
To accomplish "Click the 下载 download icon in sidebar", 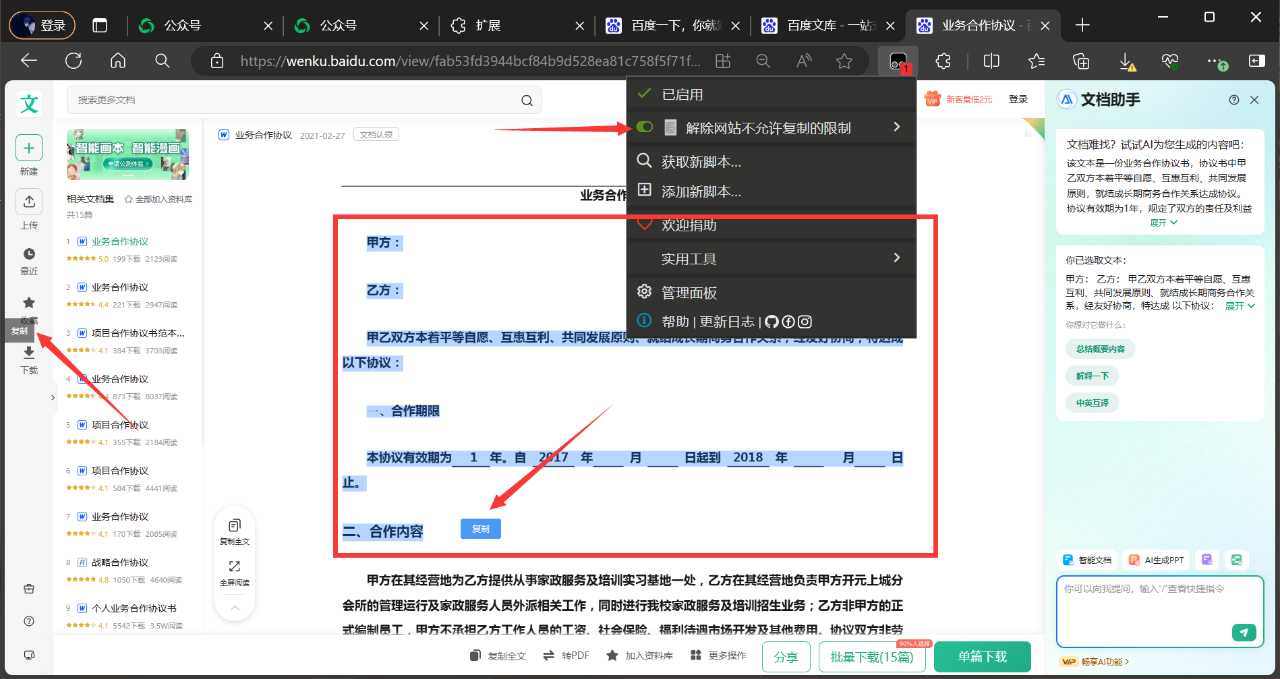I will click(29, 352).
